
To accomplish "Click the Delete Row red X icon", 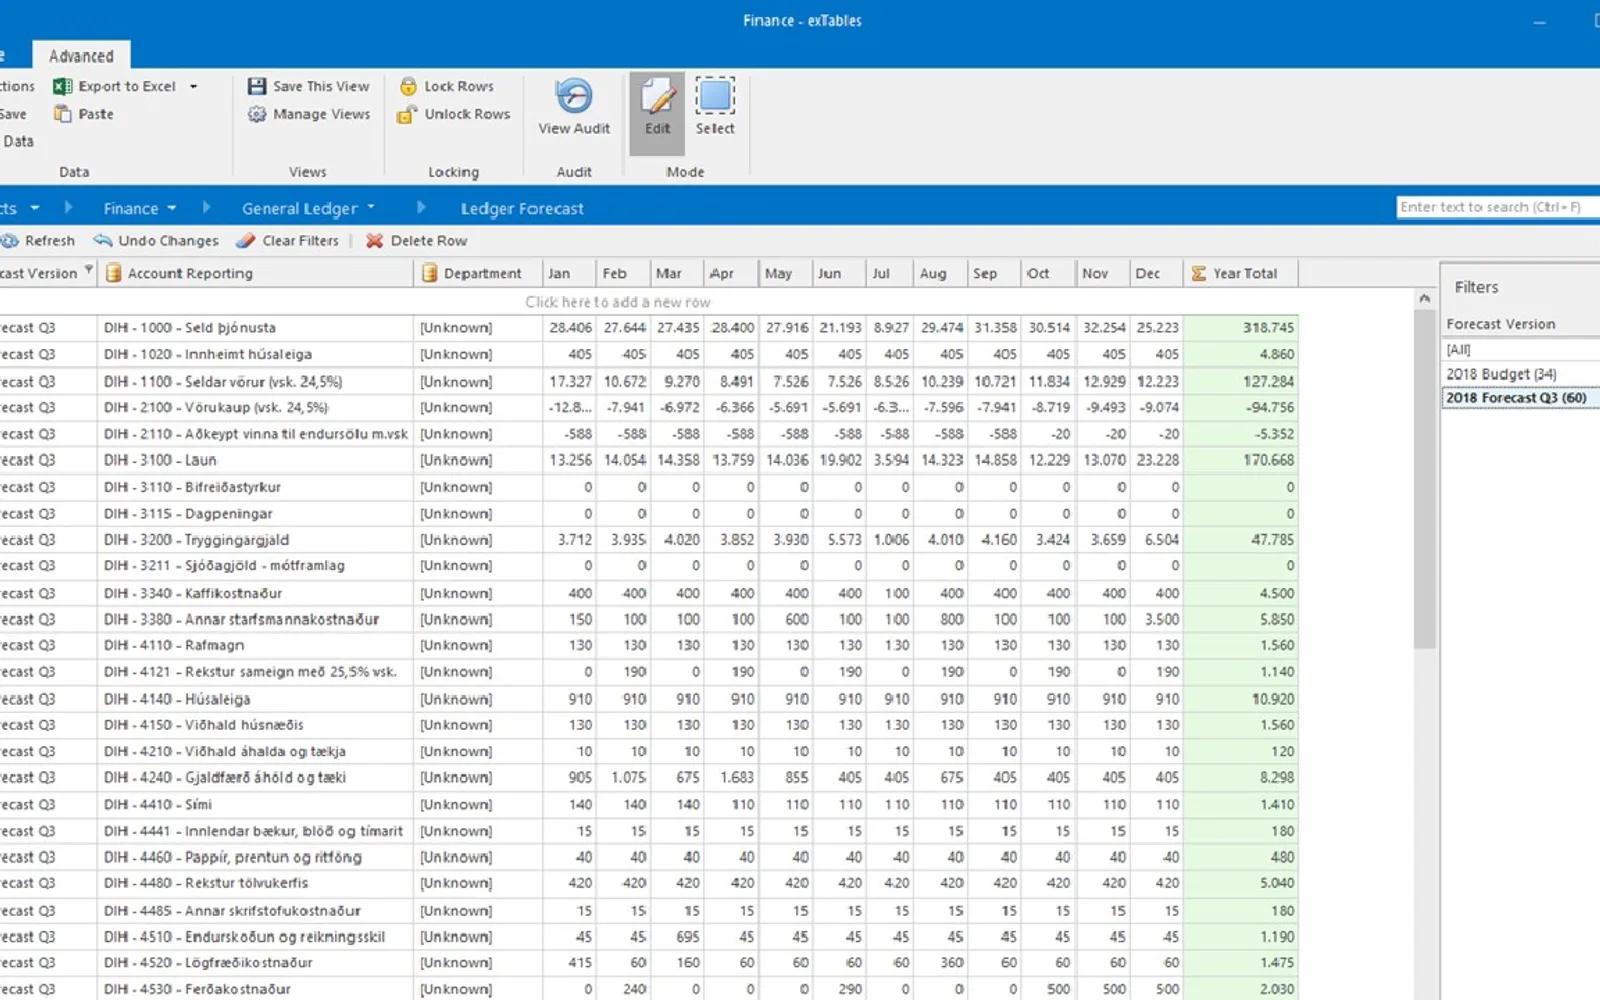I will tap(374, 241).
